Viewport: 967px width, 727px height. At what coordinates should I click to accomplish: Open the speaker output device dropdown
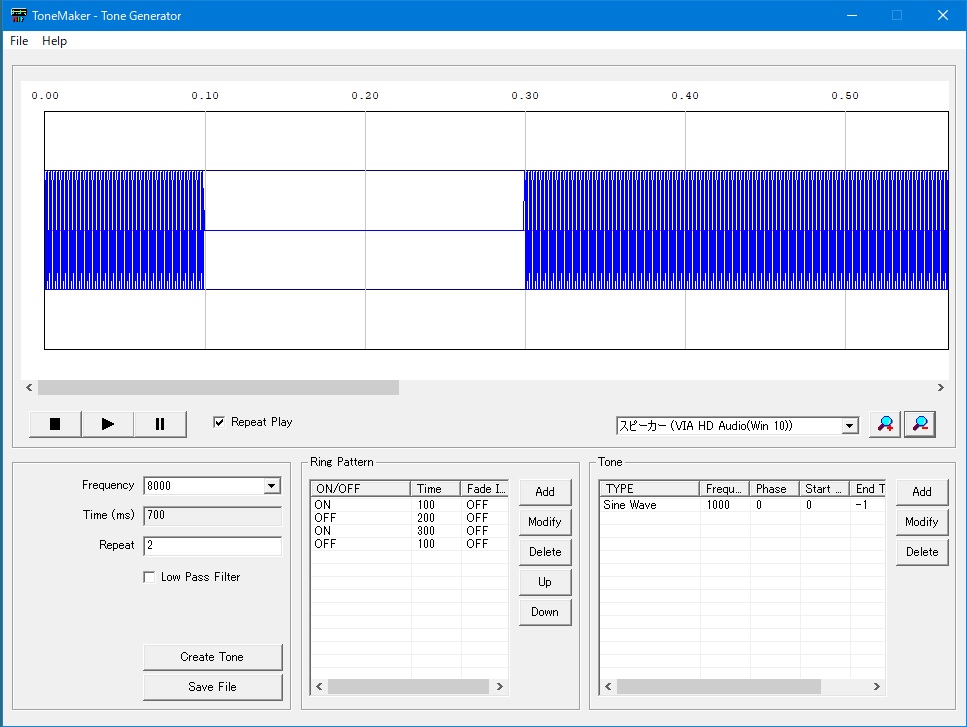coord(849,425)
